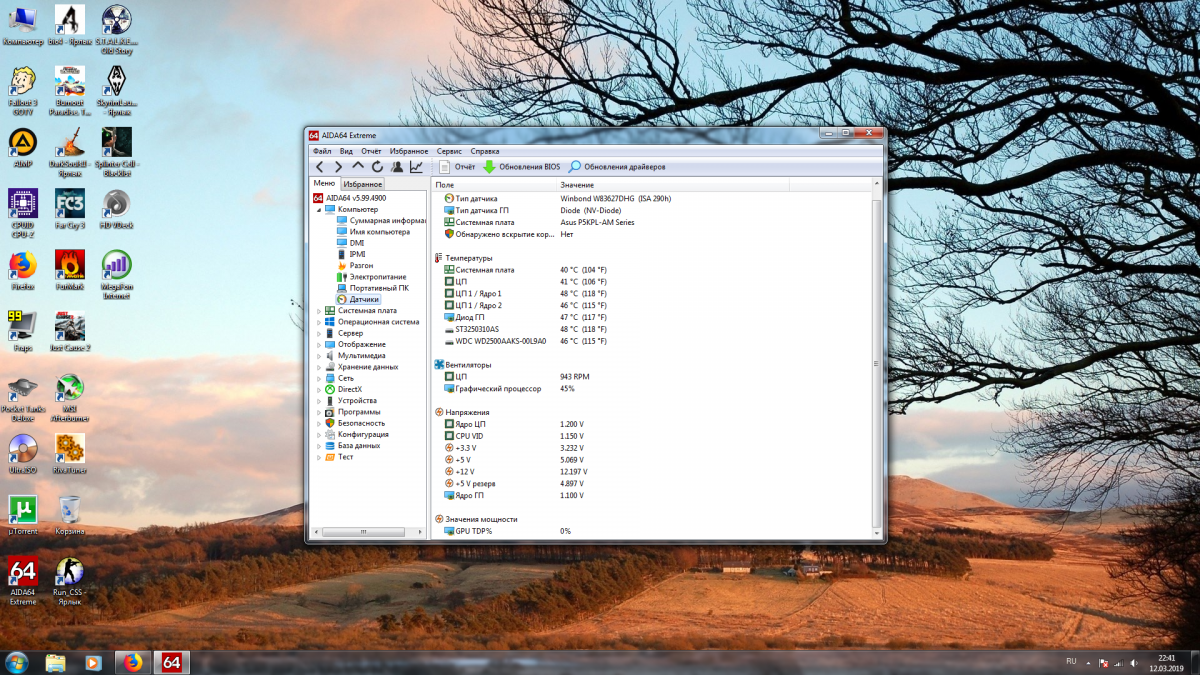The height and width of the screenshot is (675, 1200).
Task: Click Обновления BIOS green arrow button
Action: coord(521,167)
